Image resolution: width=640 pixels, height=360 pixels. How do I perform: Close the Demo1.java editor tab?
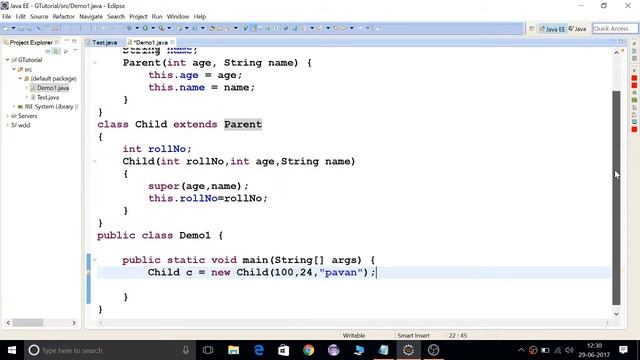pos(173,42)
